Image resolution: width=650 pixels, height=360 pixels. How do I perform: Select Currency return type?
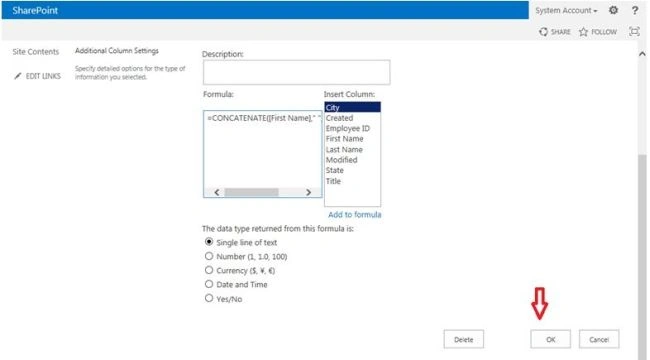(x=209, y=270)
